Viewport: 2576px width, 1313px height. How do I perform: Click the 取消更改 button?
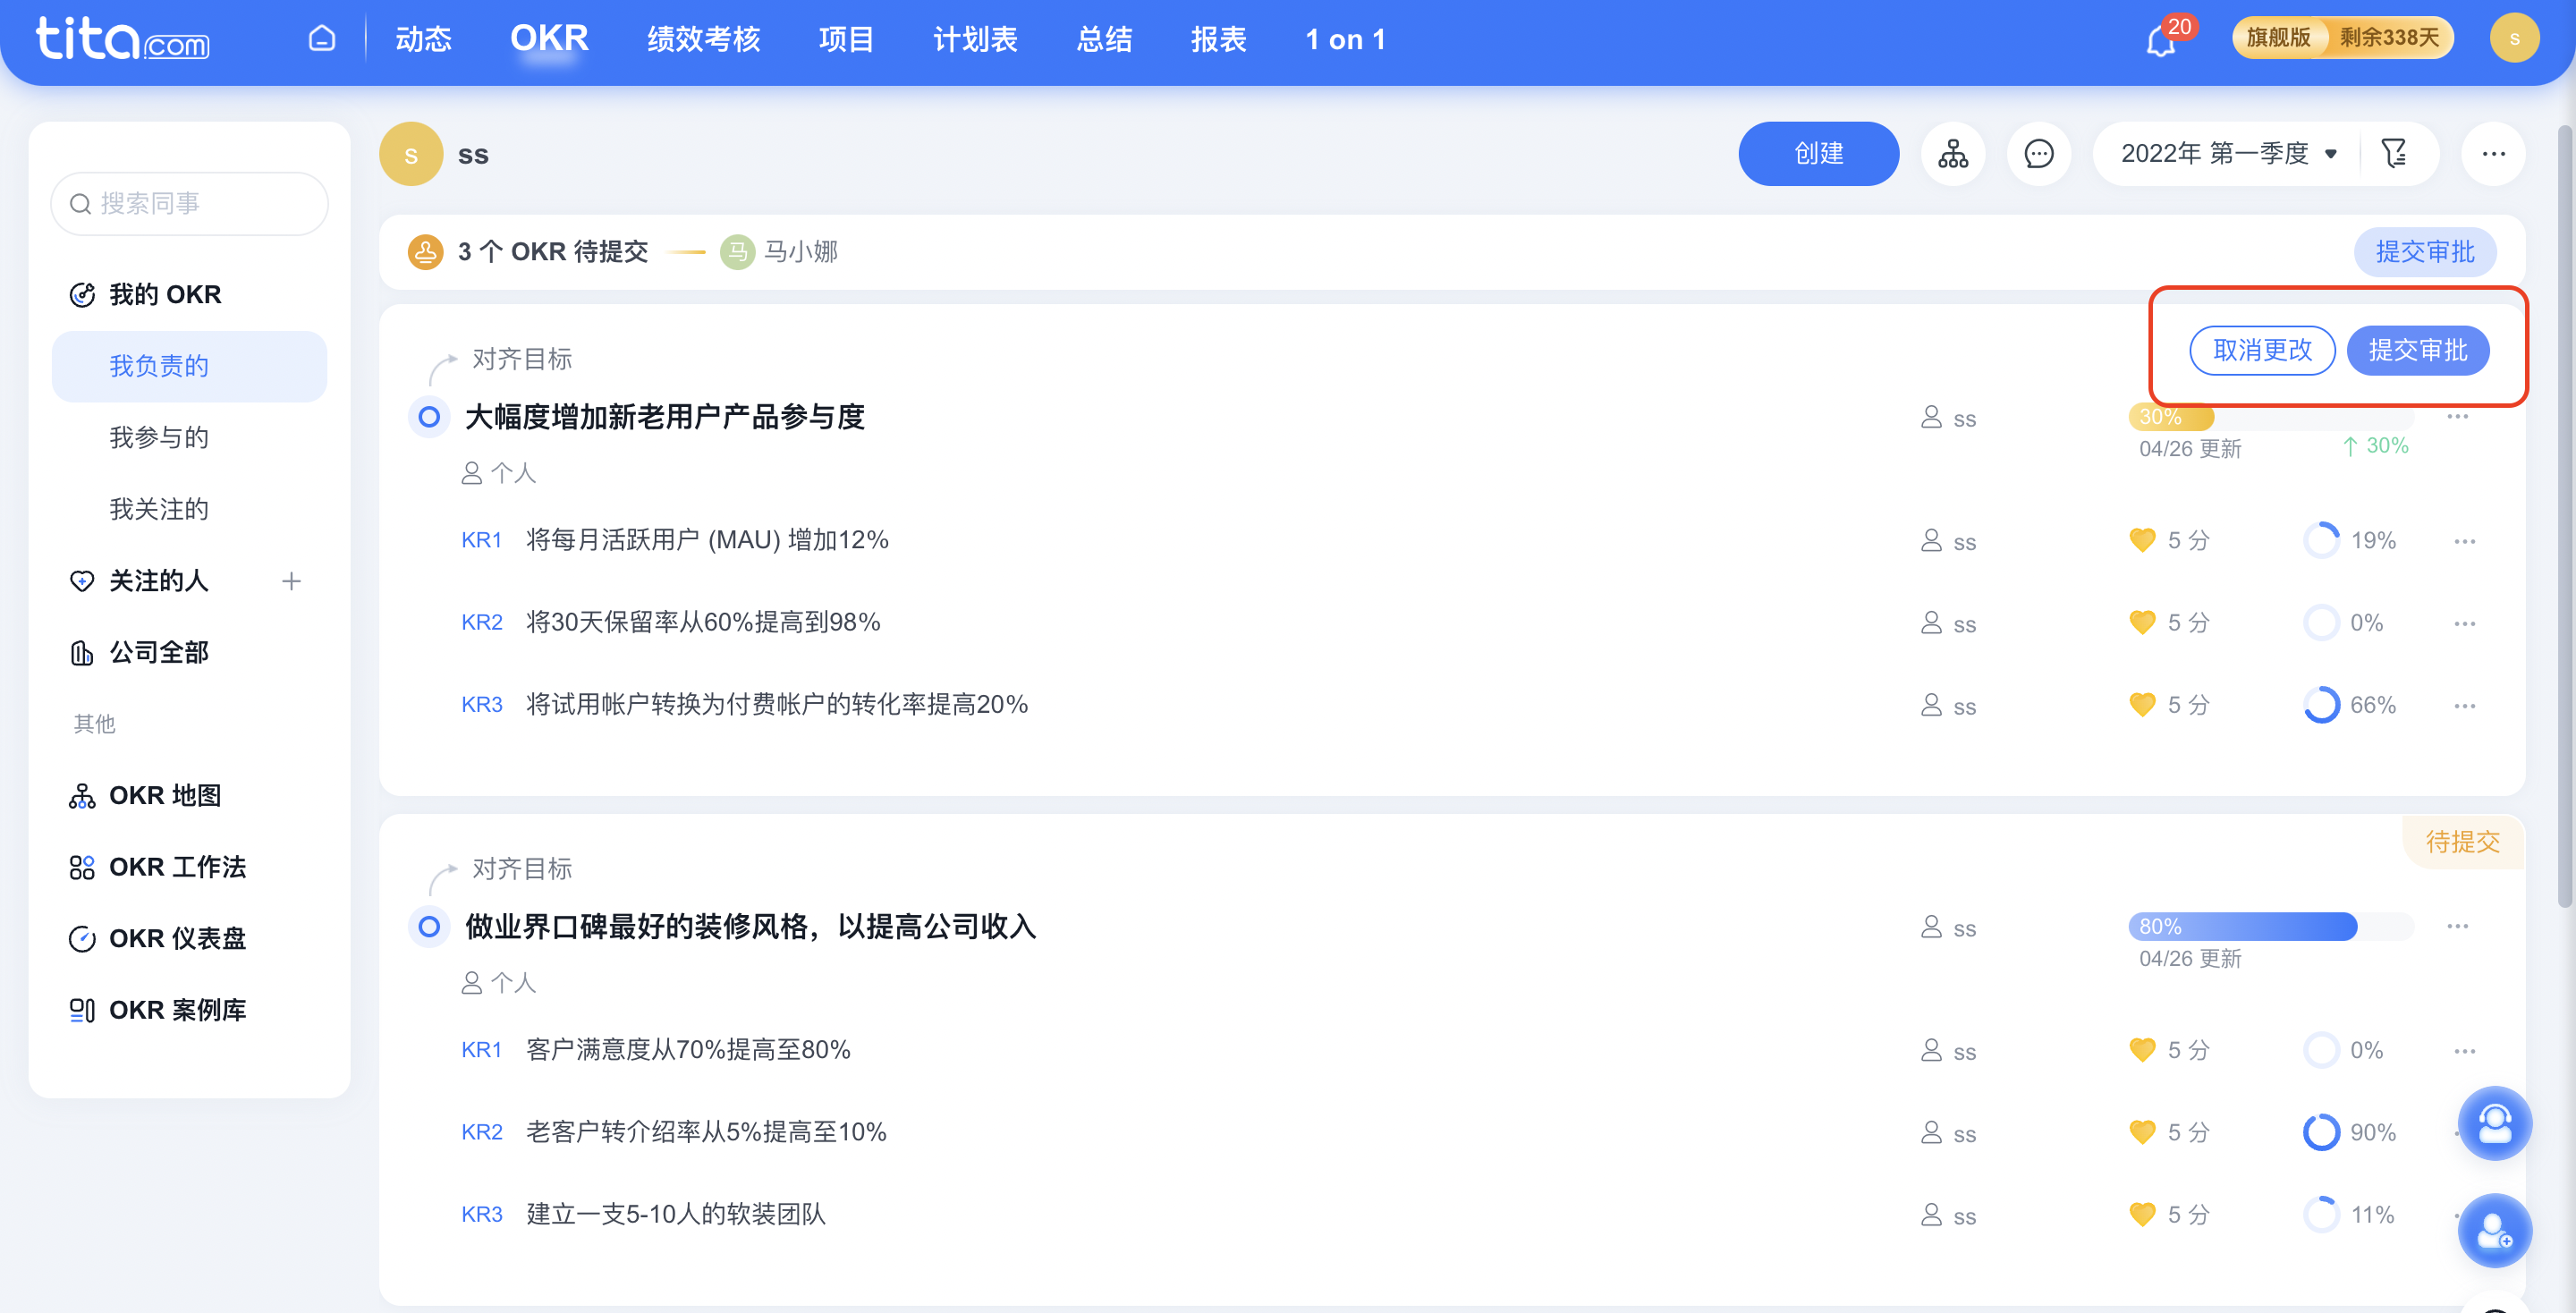(x=2262, y=350)
